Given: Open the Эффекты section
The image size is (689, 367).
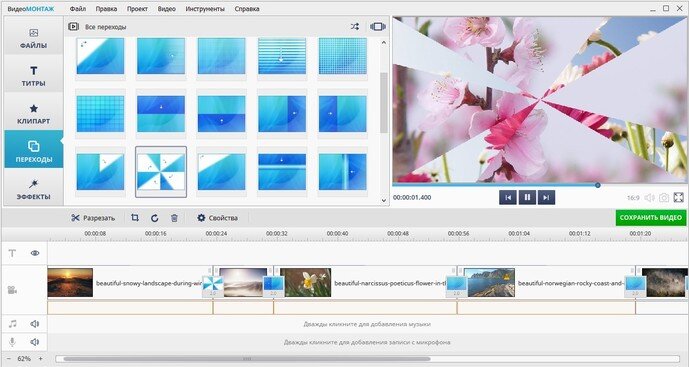Looking at the screenshot, I should click(33, 189).
